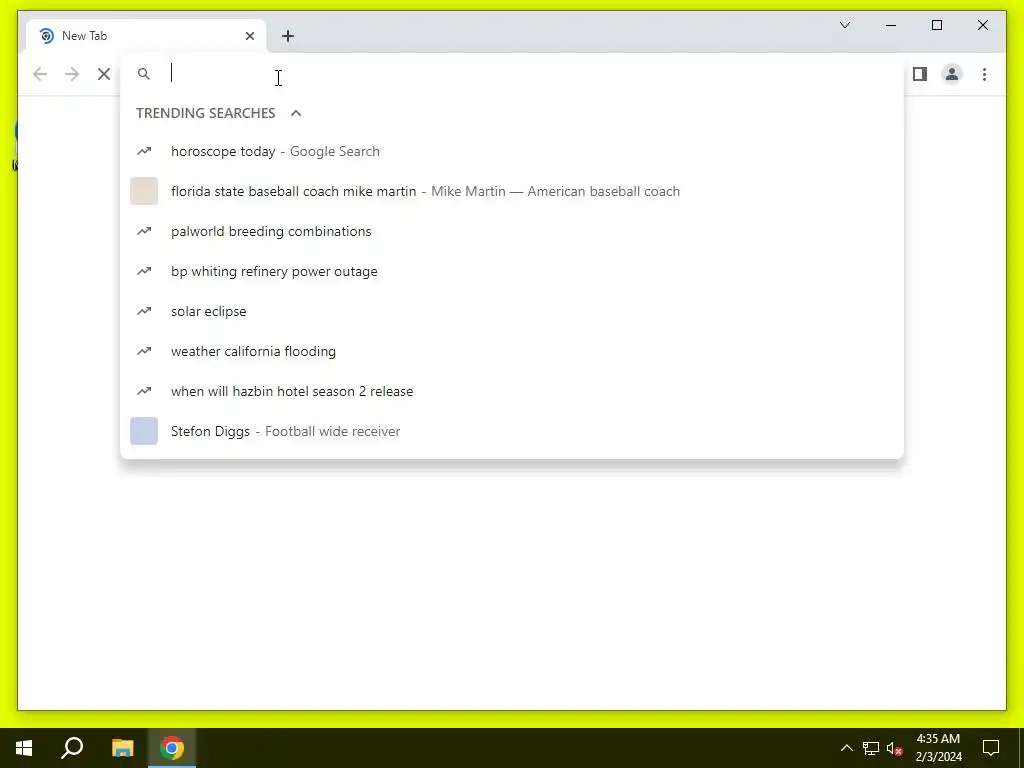This screenshot has height=768, width=1024.
Task: Maximize the Chrome window
Action: (x=936, y=25)
